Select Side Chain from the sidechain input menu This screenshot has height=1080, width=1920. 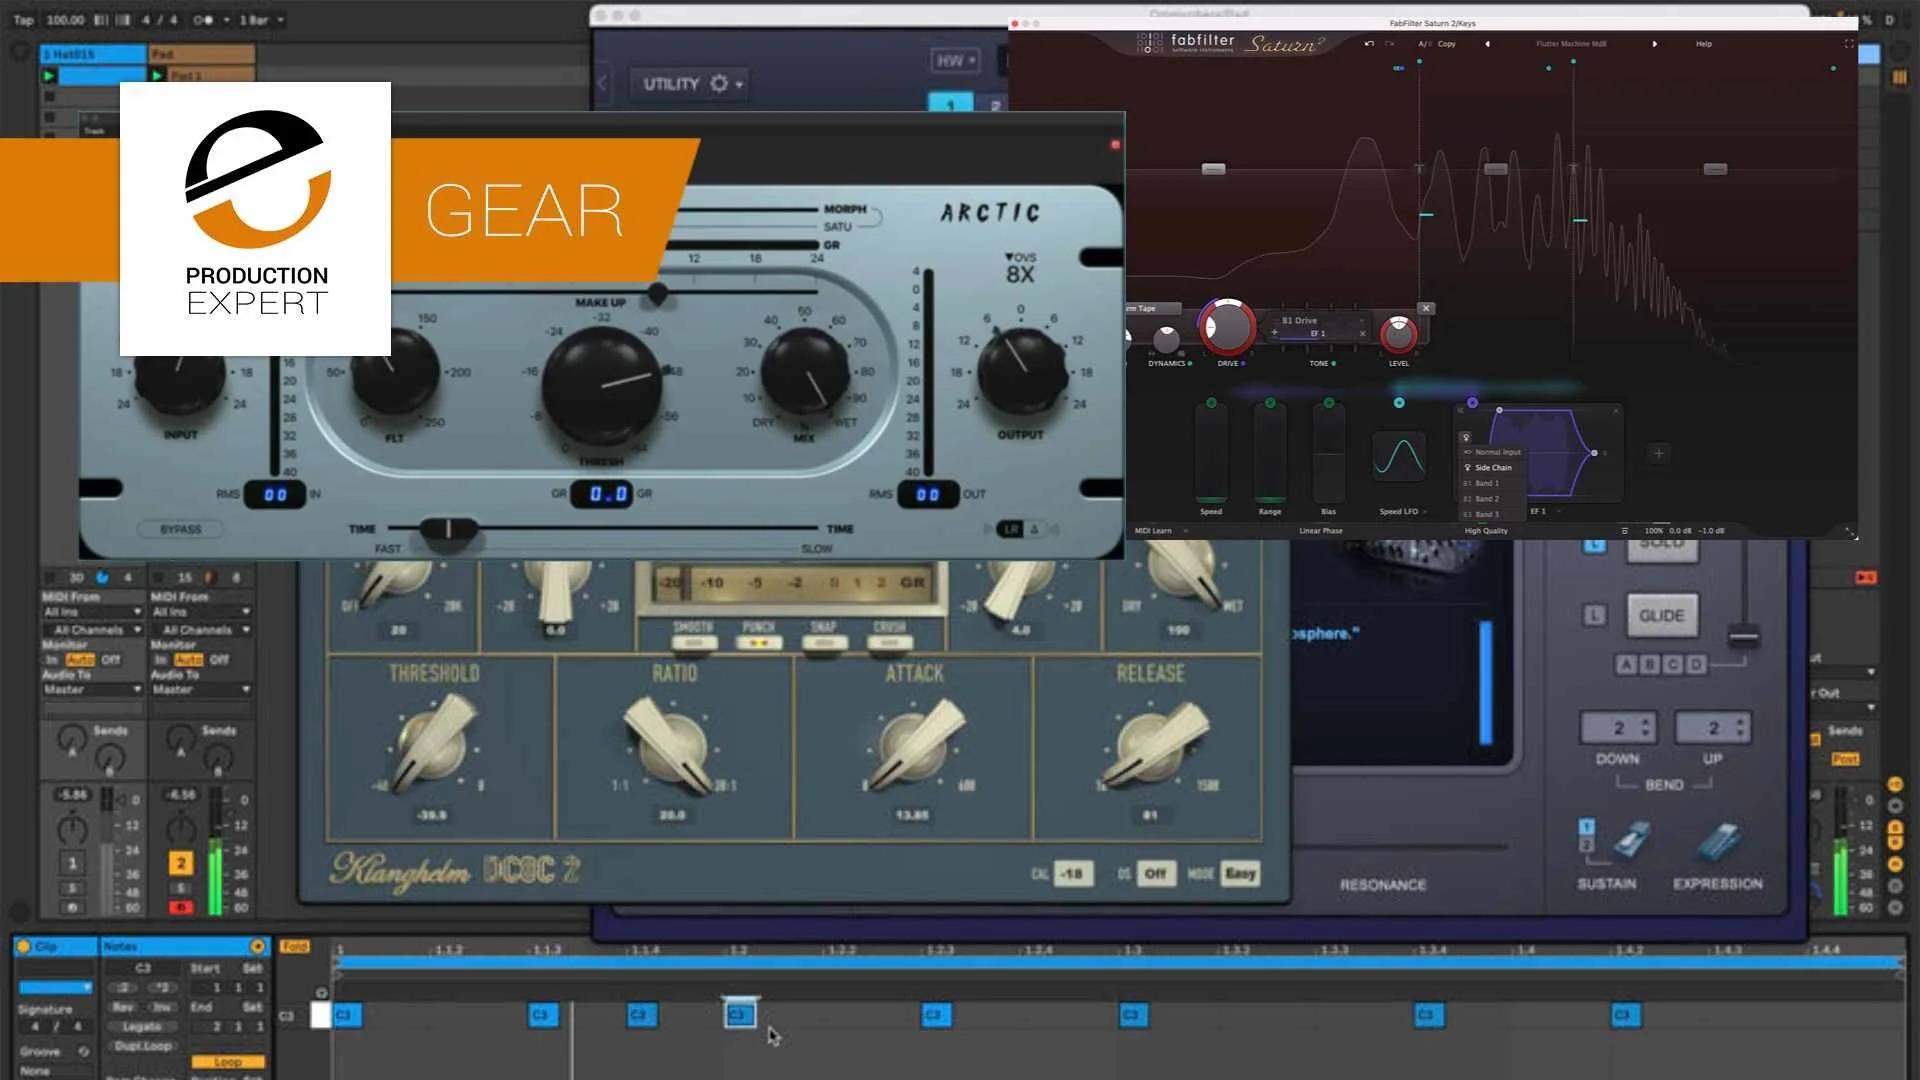(x=1492, y=467)
